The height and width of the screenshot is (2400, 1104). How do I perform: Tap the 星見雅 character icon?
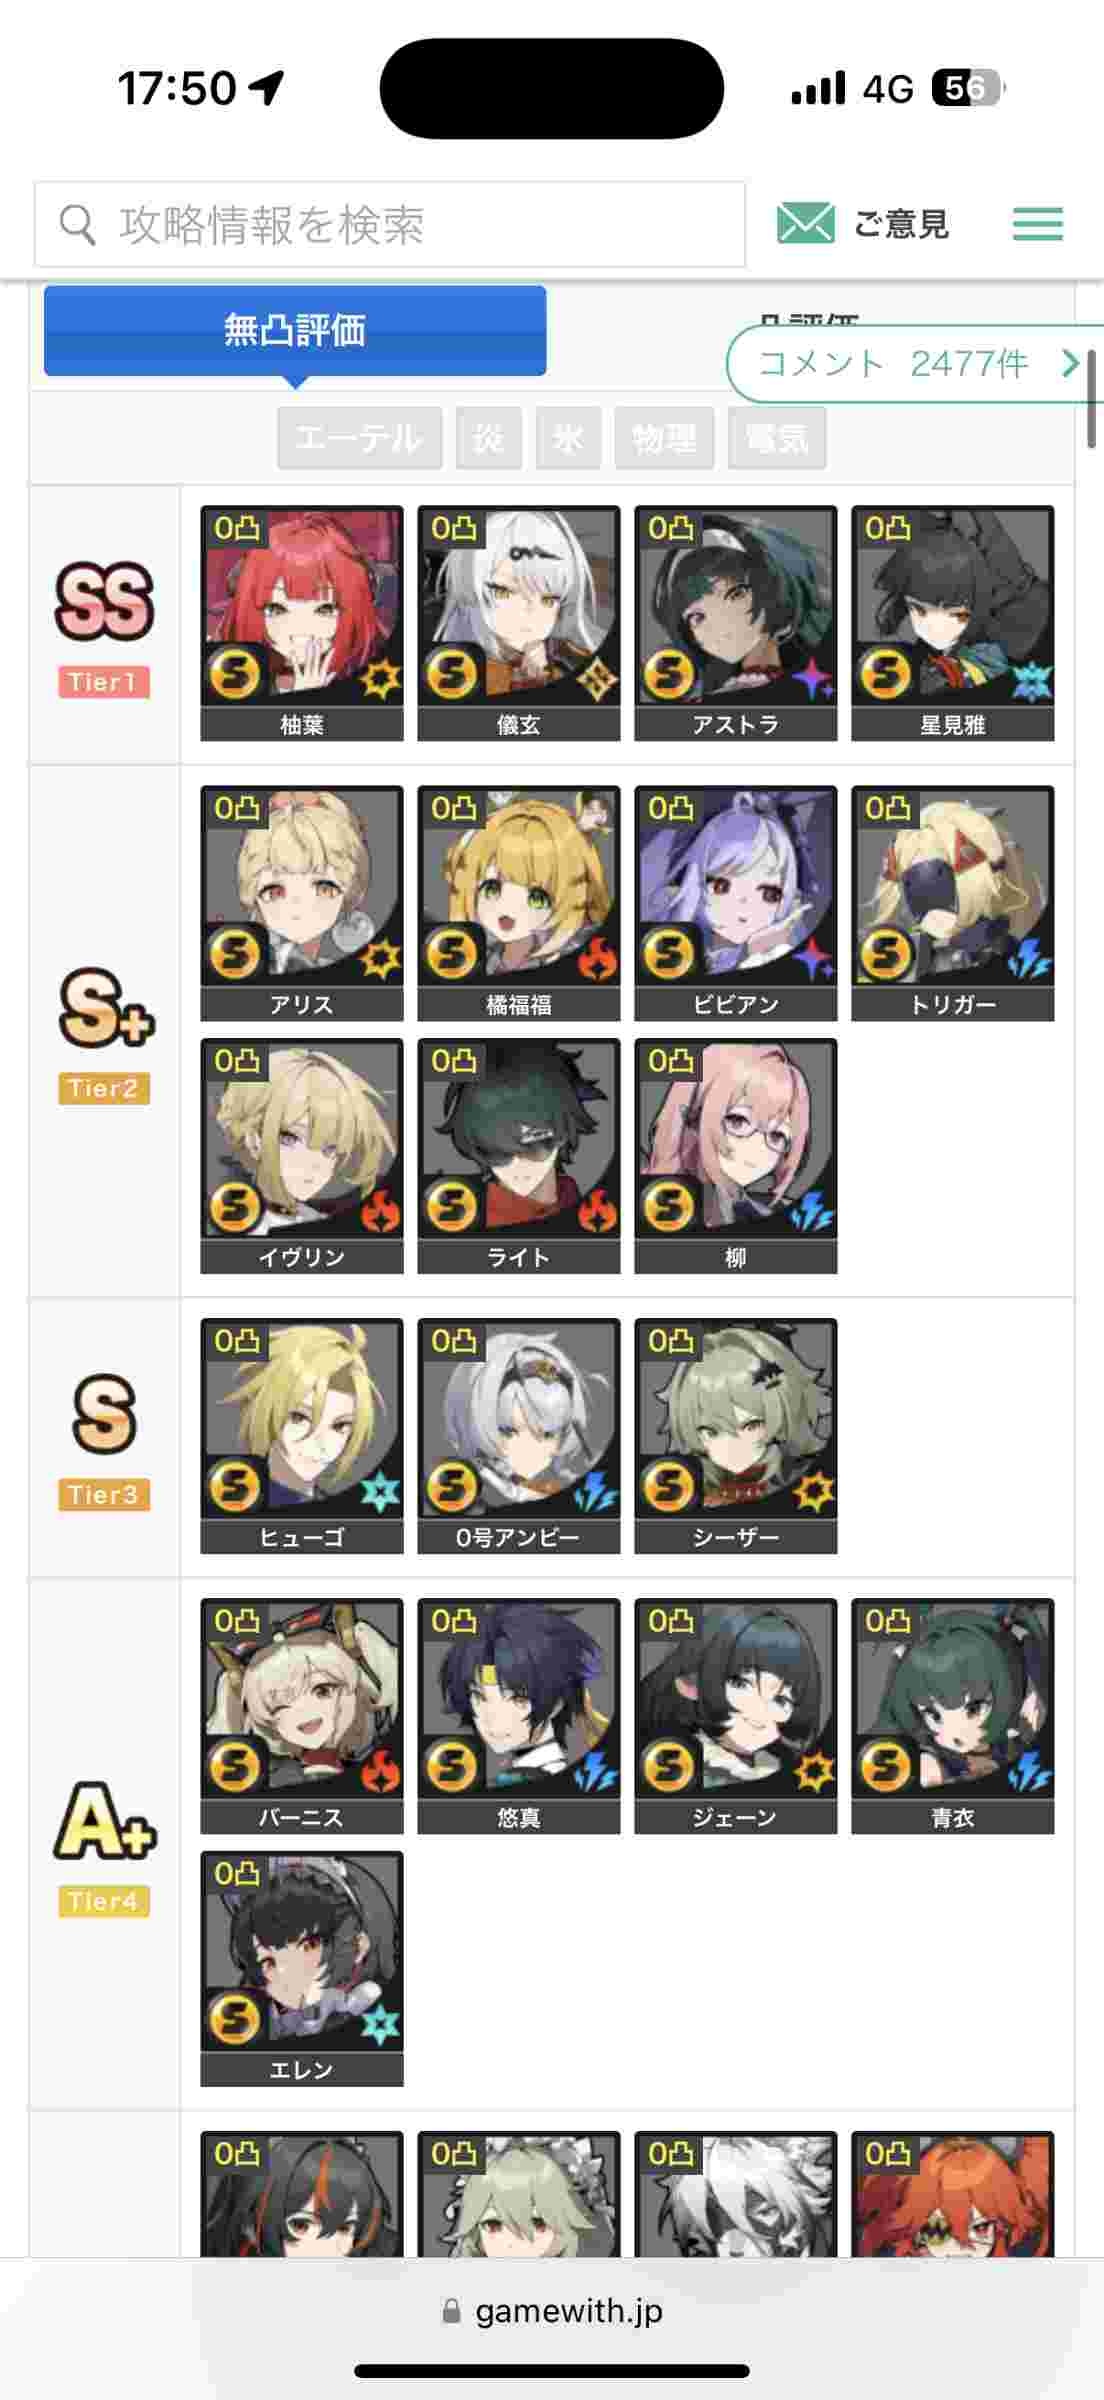pyautogui.click(x=953, y=623)
